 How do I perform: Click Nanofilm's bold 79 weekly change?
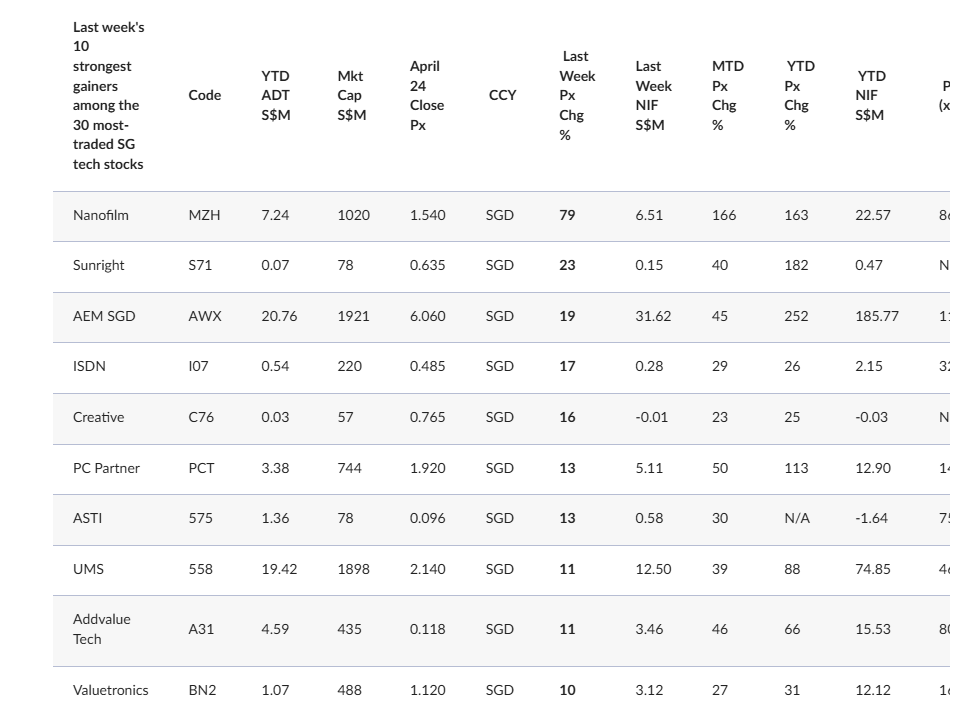coord(567,215)
